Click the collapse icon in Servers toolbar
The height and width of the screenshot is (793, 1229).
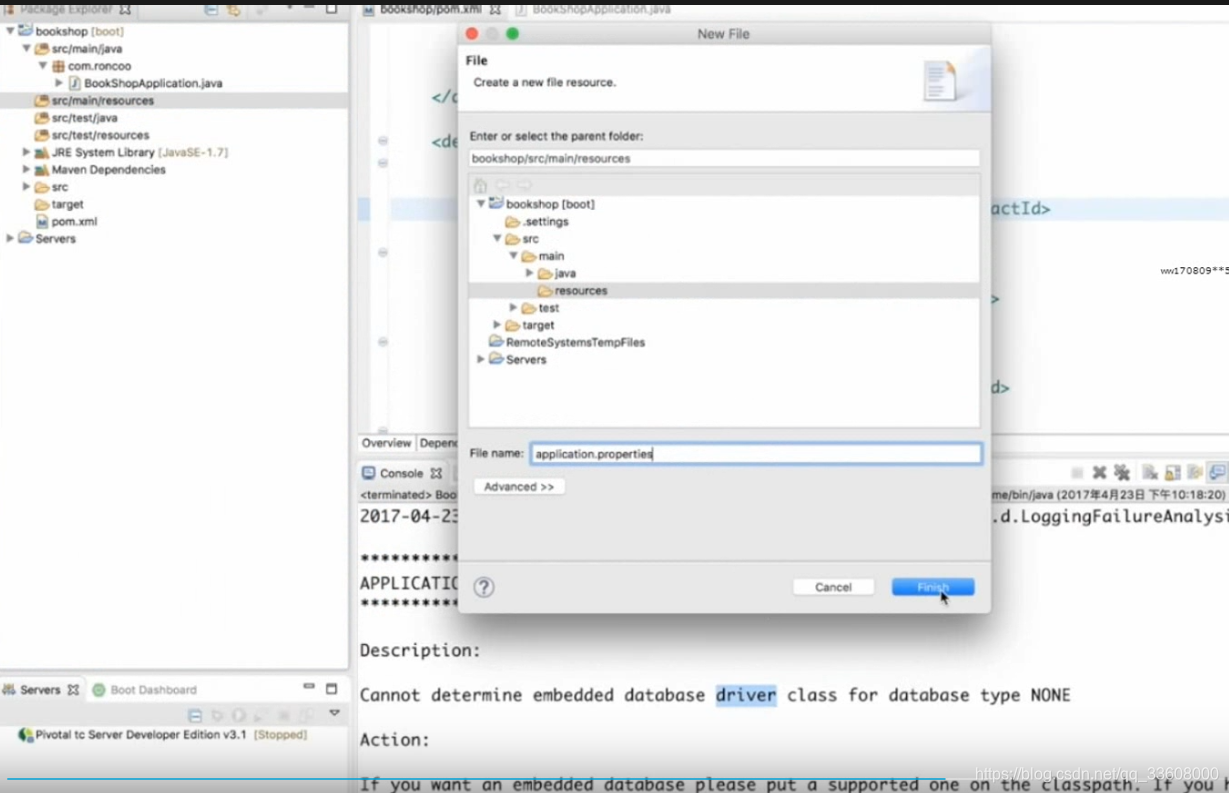(195, 716)
